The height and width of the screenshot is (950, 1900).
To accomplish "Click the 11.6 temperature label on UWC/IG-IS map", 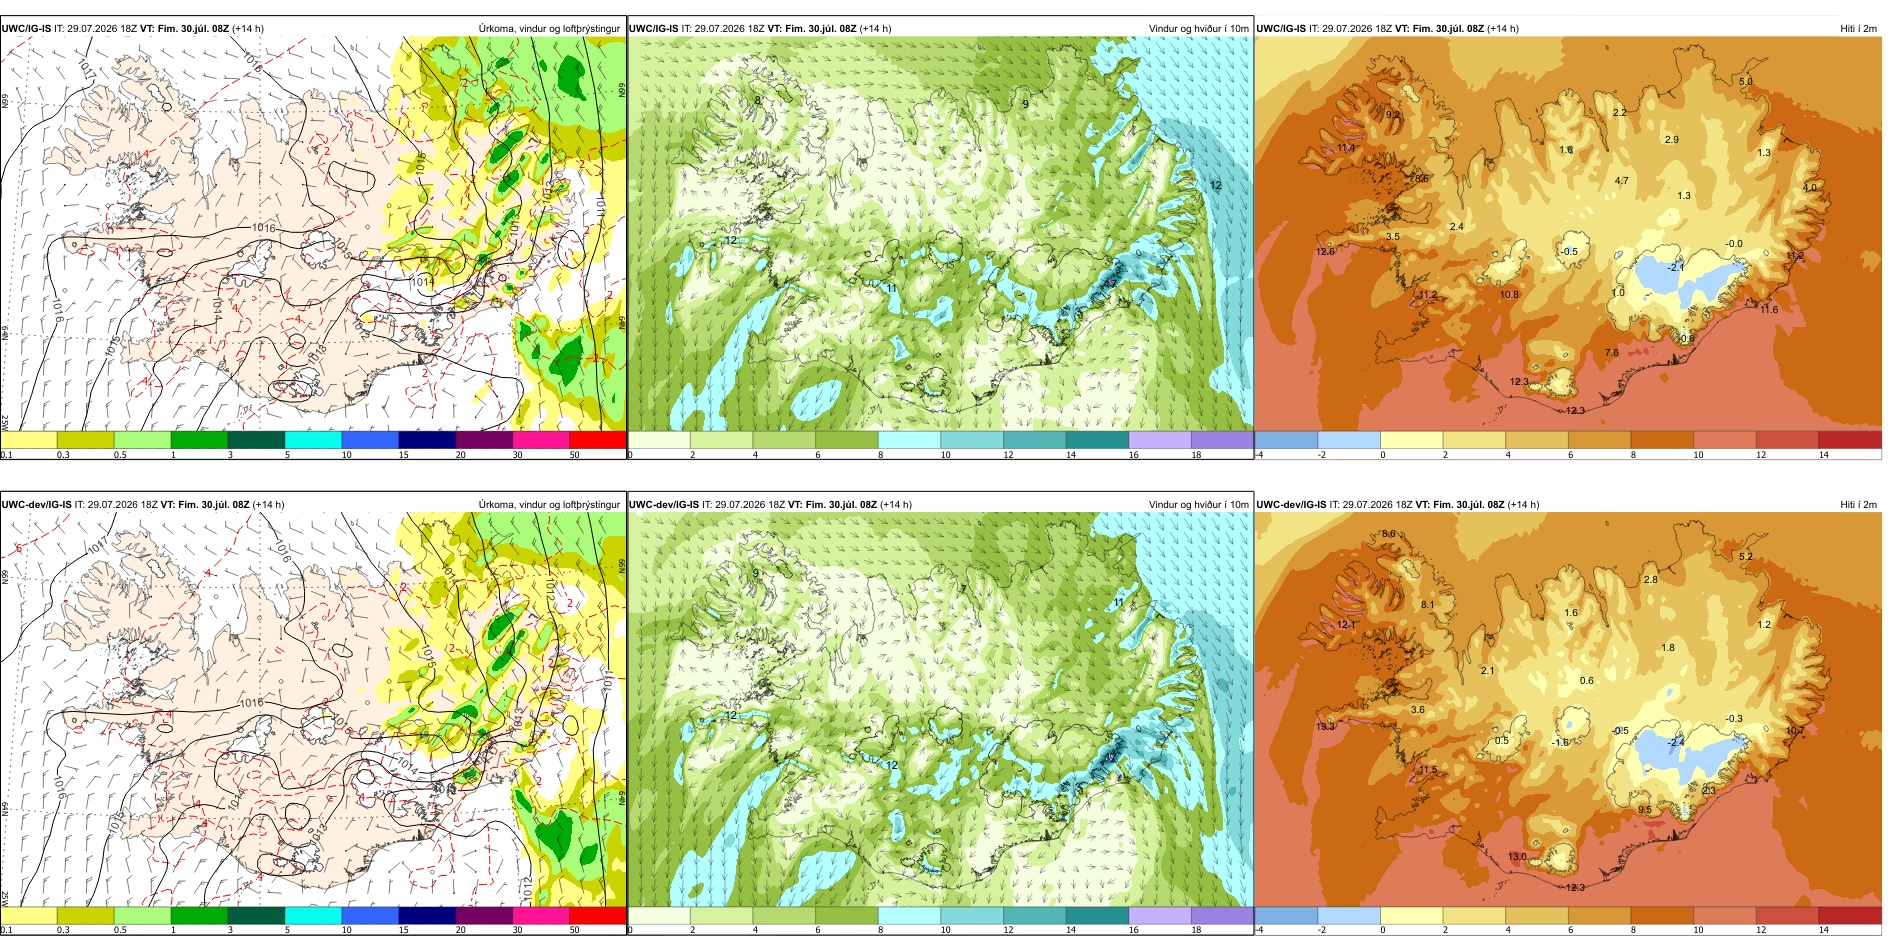I will click(x=1769, y=310).
